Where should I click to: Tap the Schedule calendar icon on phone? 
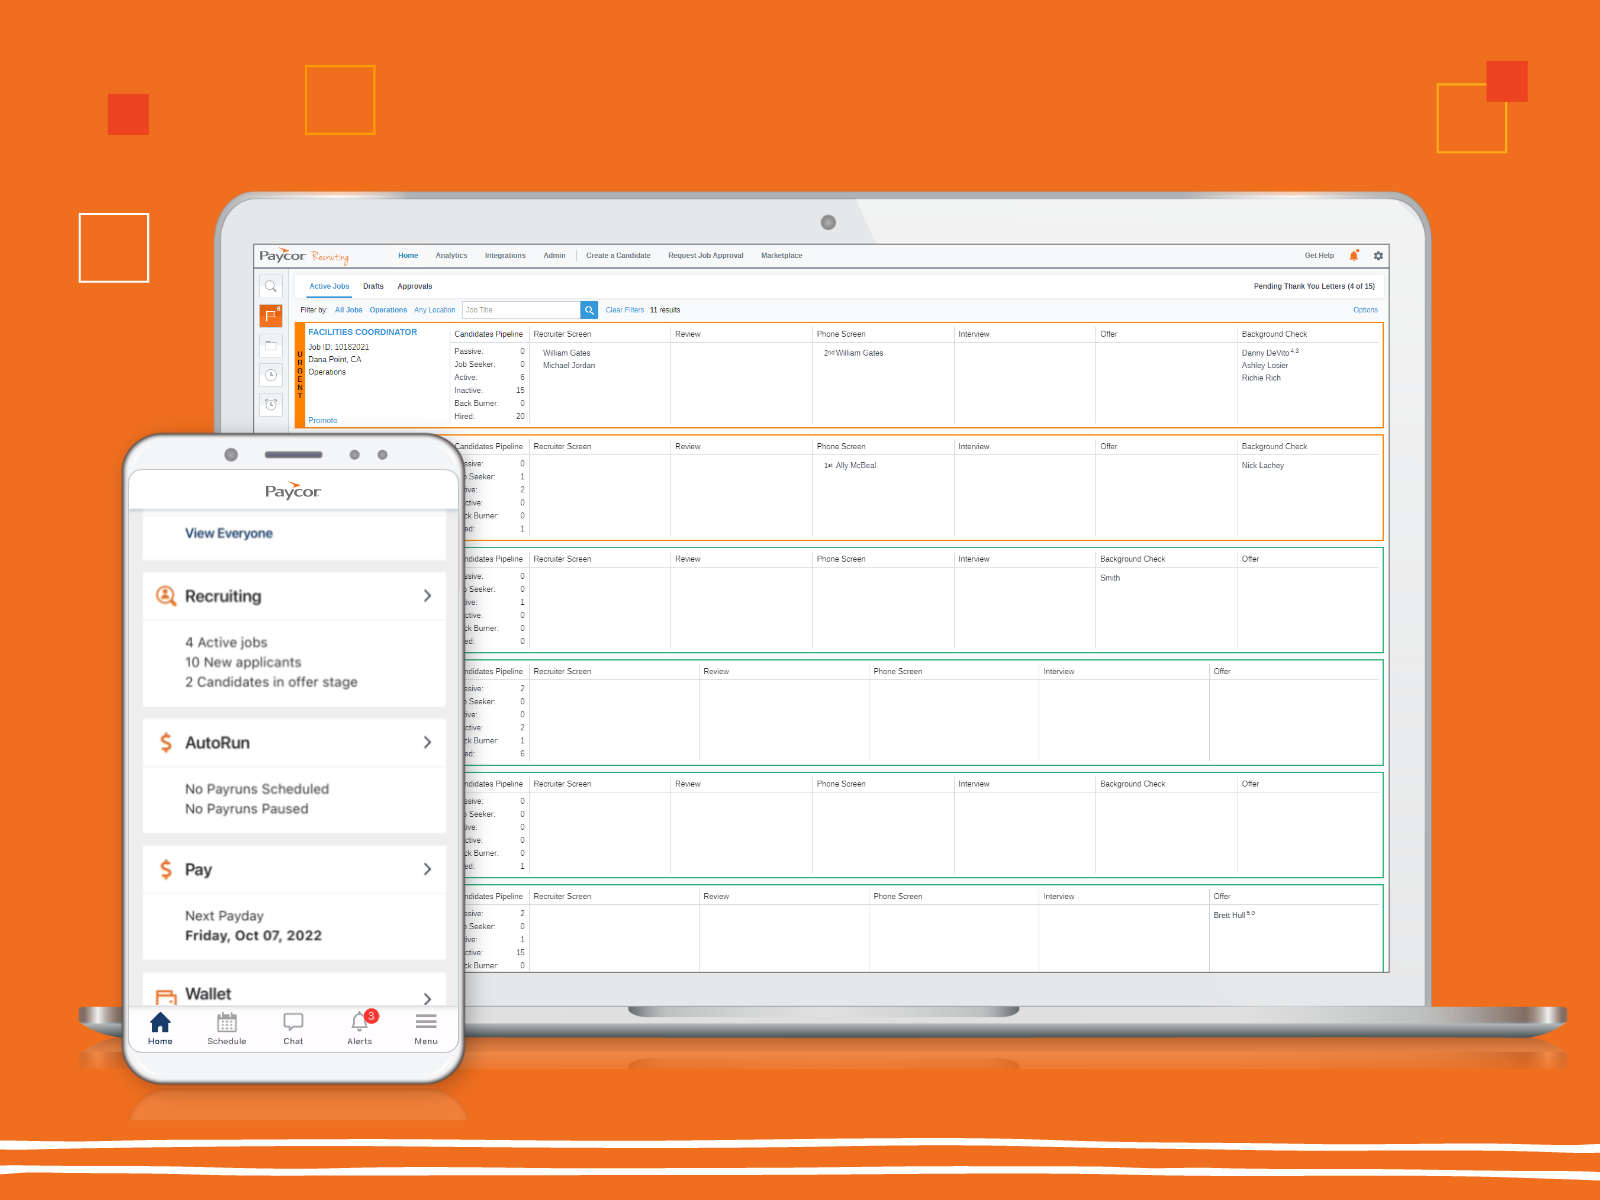pos(227,1023)
